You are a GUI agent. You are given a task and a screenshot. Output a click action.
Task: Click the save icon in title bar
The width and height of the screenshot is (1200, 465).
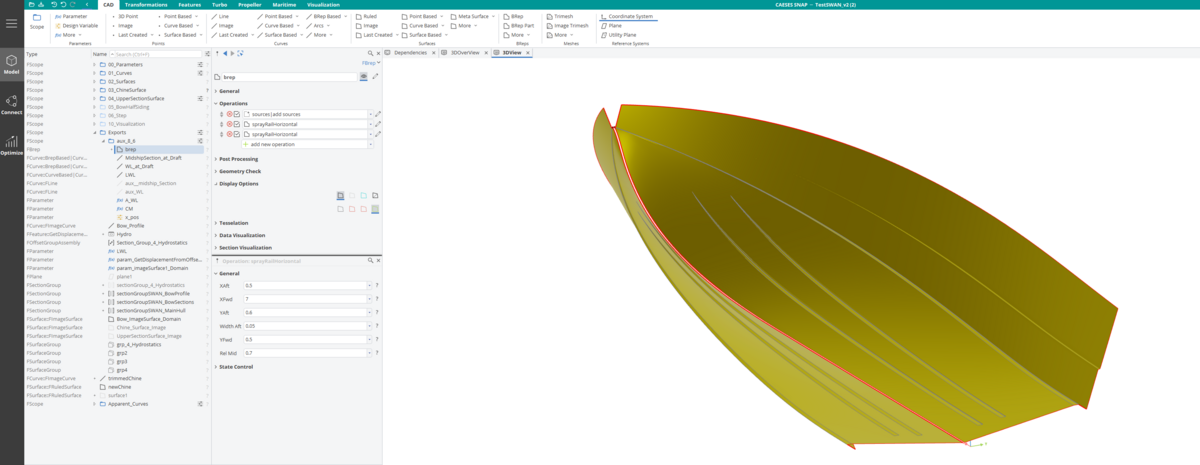[41, 4]
